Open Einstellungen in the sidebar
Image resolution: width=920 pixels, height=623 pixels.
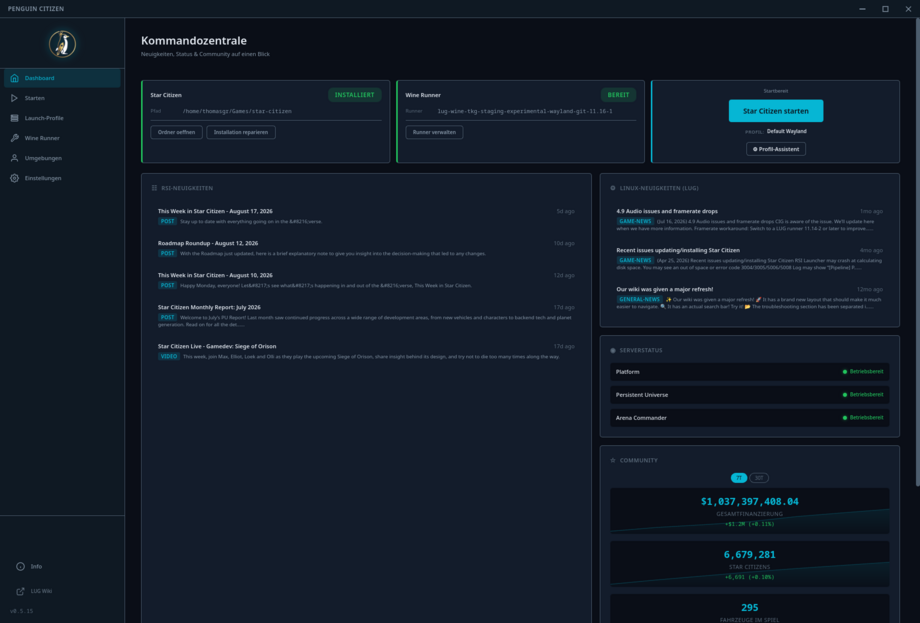tap(62, 178)
